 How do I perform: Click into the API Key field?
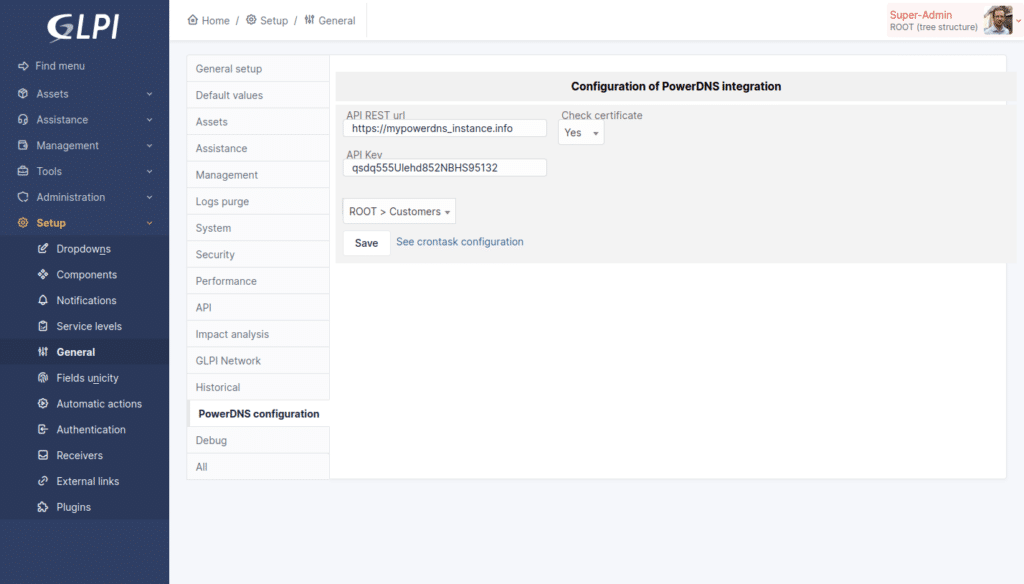pyautogui.click(x=445, y=168)
